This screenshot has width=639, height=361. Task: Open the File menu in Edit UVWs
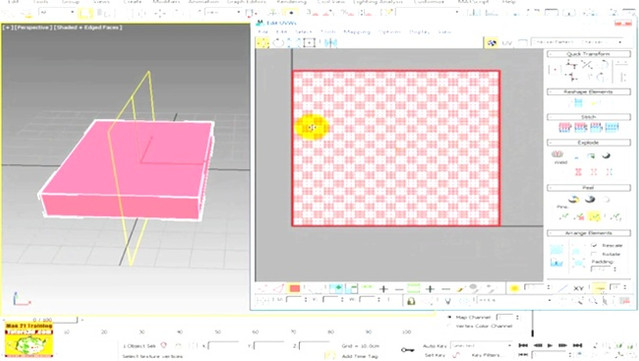pos(263,32)
